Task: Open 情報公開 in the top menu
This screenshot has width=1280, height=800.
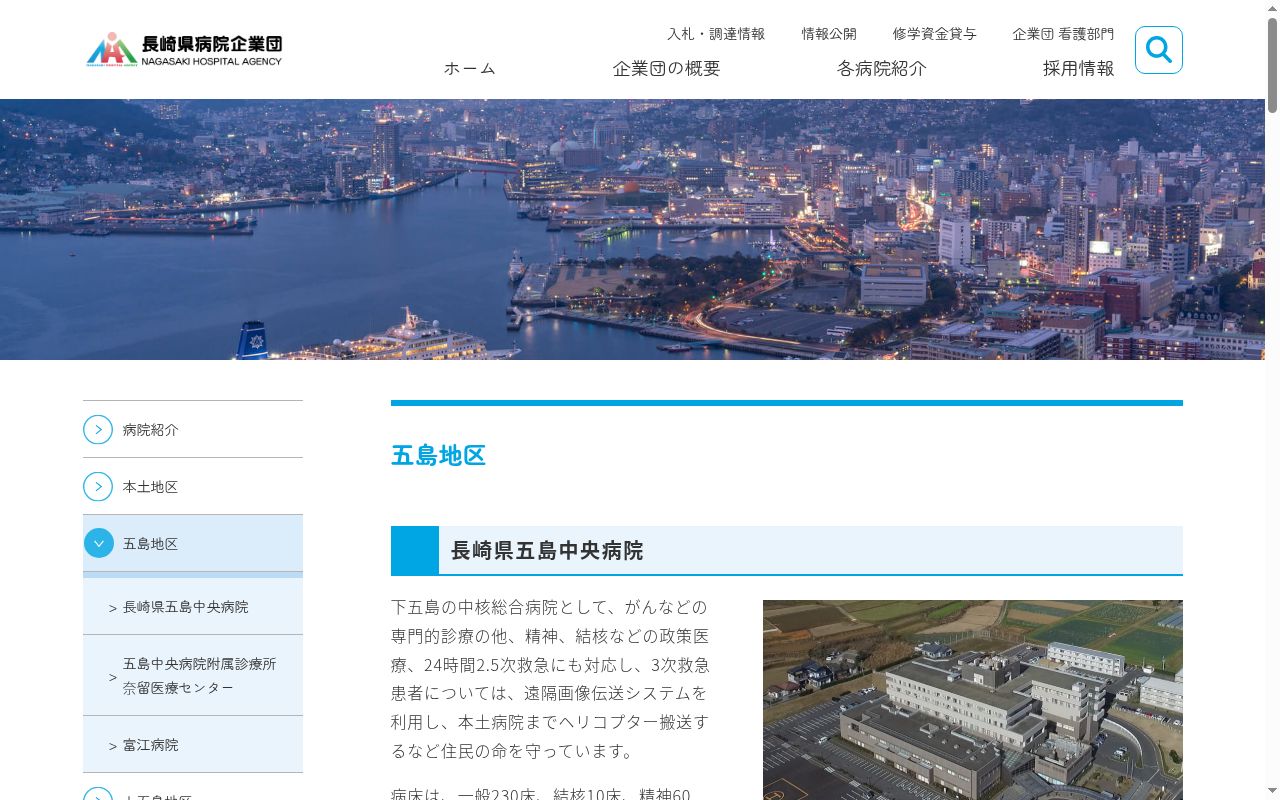Action: 829,34
